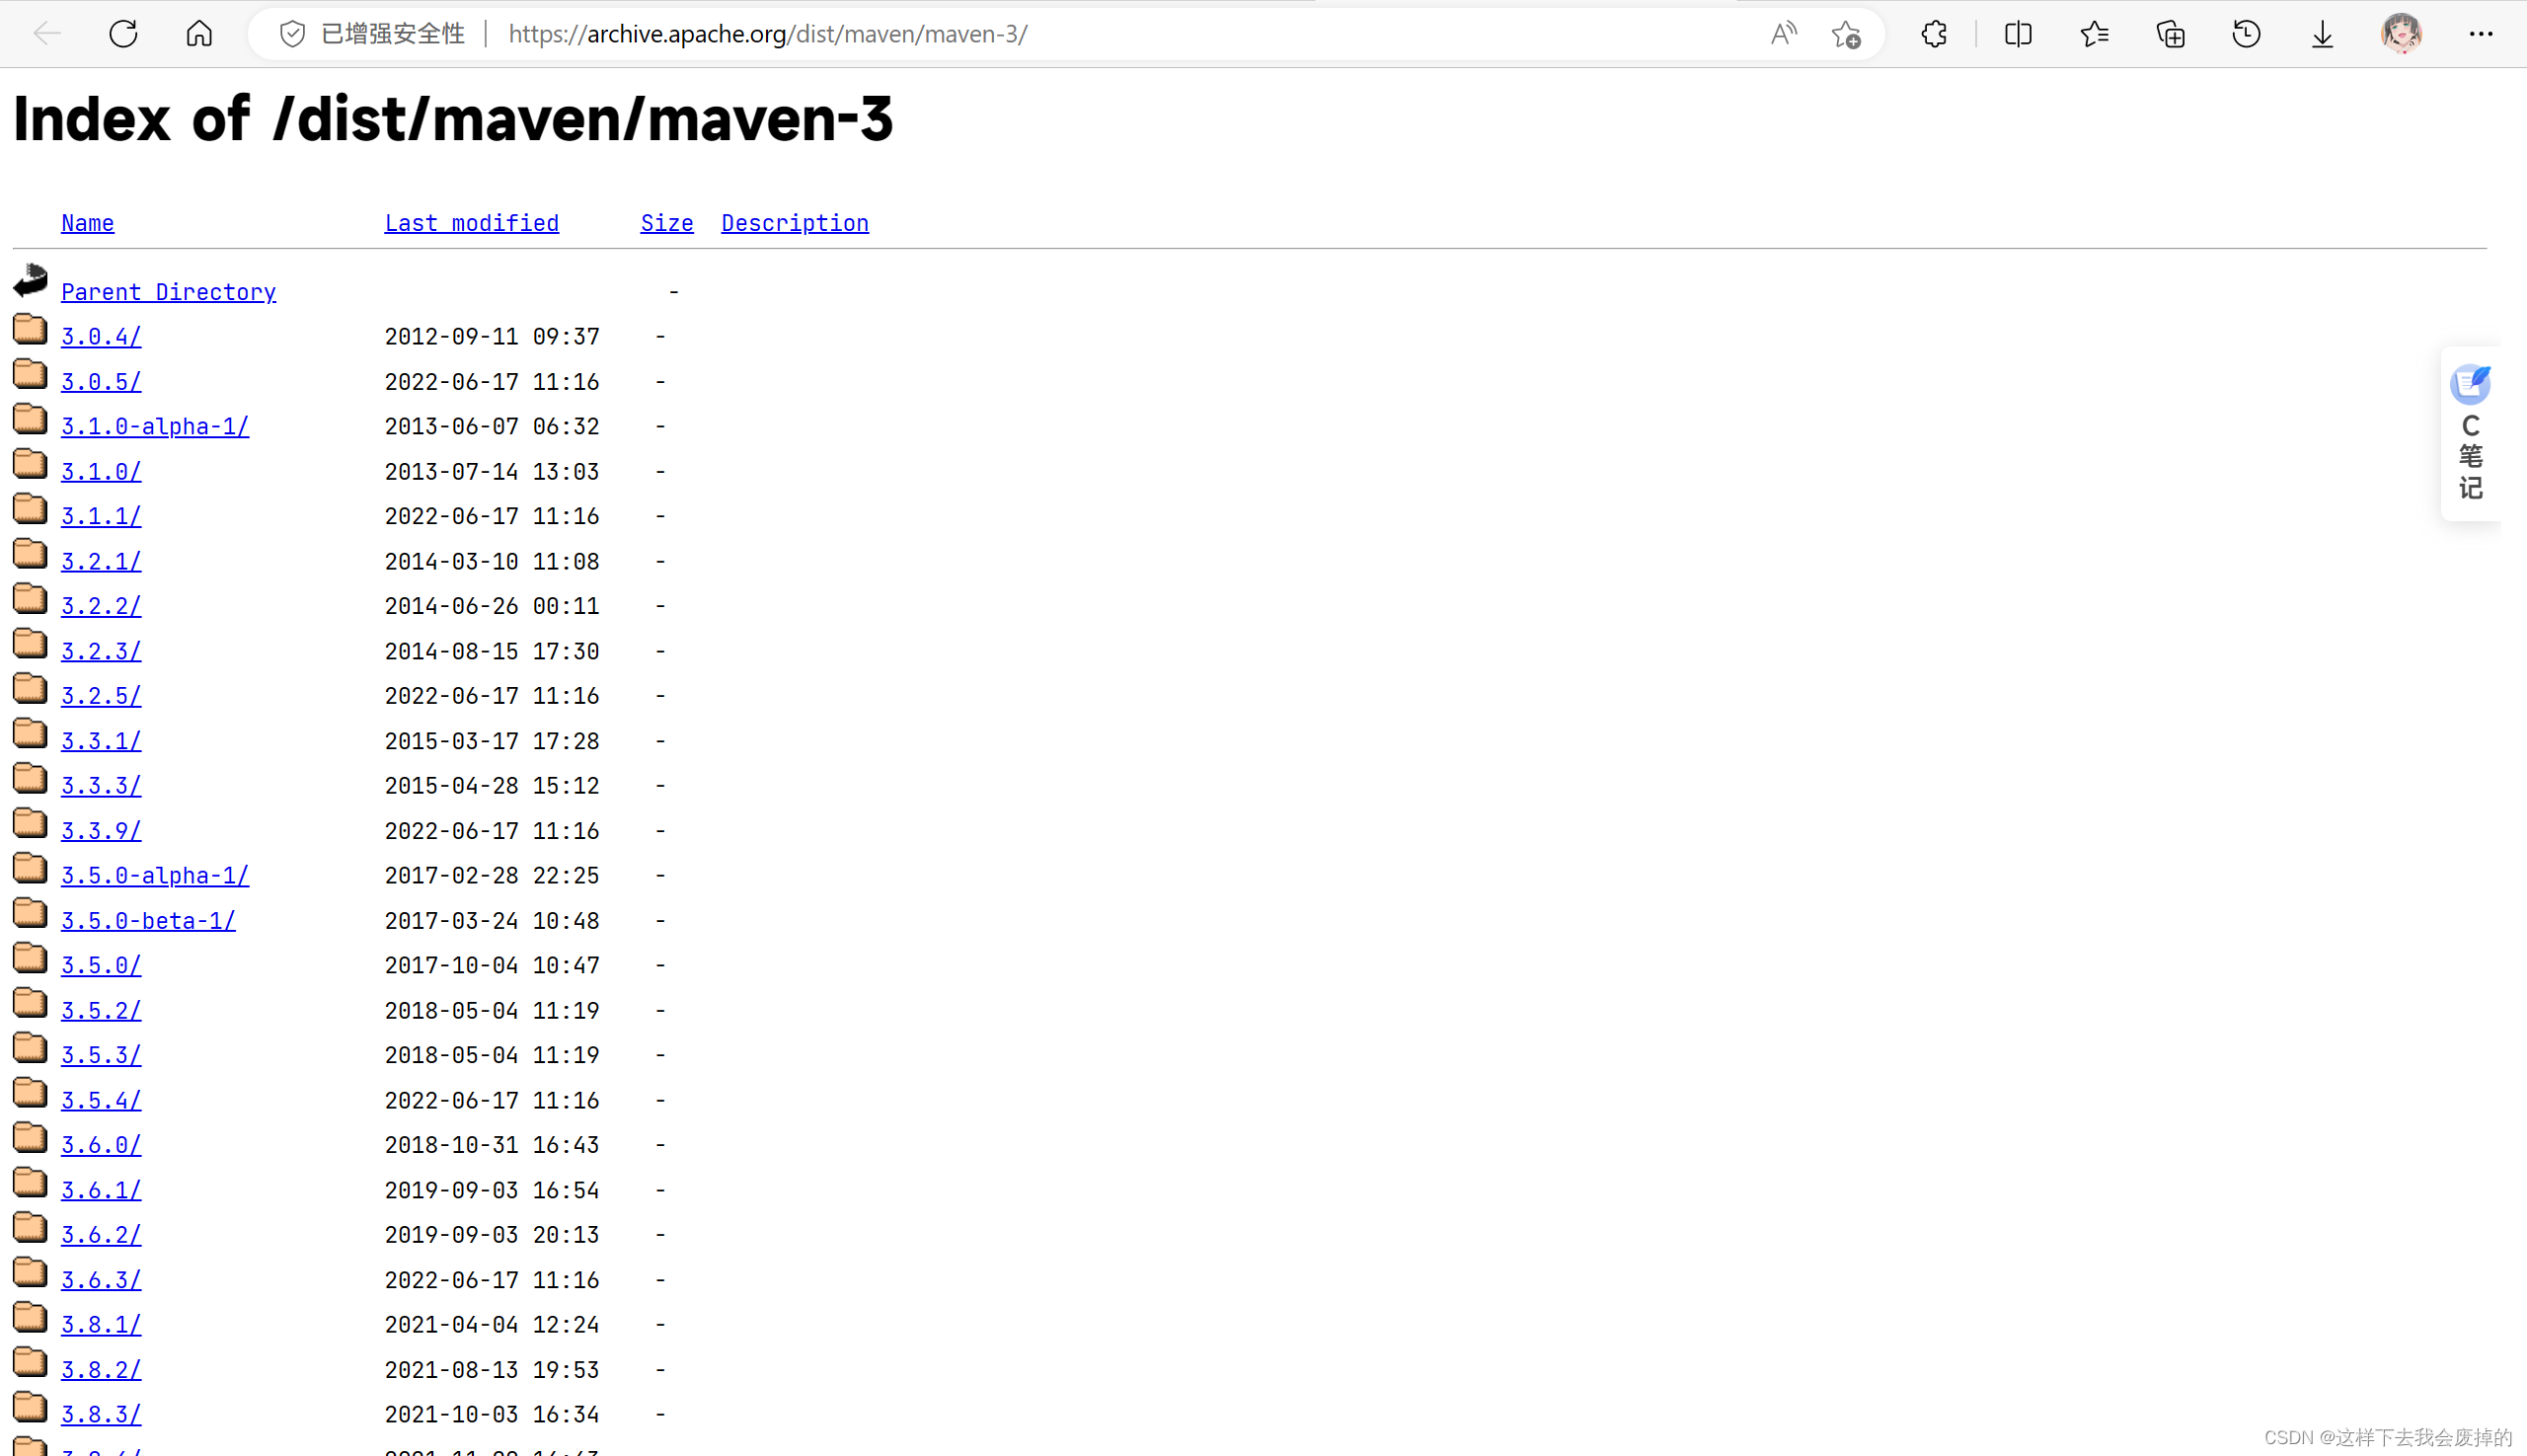Screen dimensions: 2527x1456
Task: Open the extensions puzzle icon
Action: click(x=1934, y=34)
